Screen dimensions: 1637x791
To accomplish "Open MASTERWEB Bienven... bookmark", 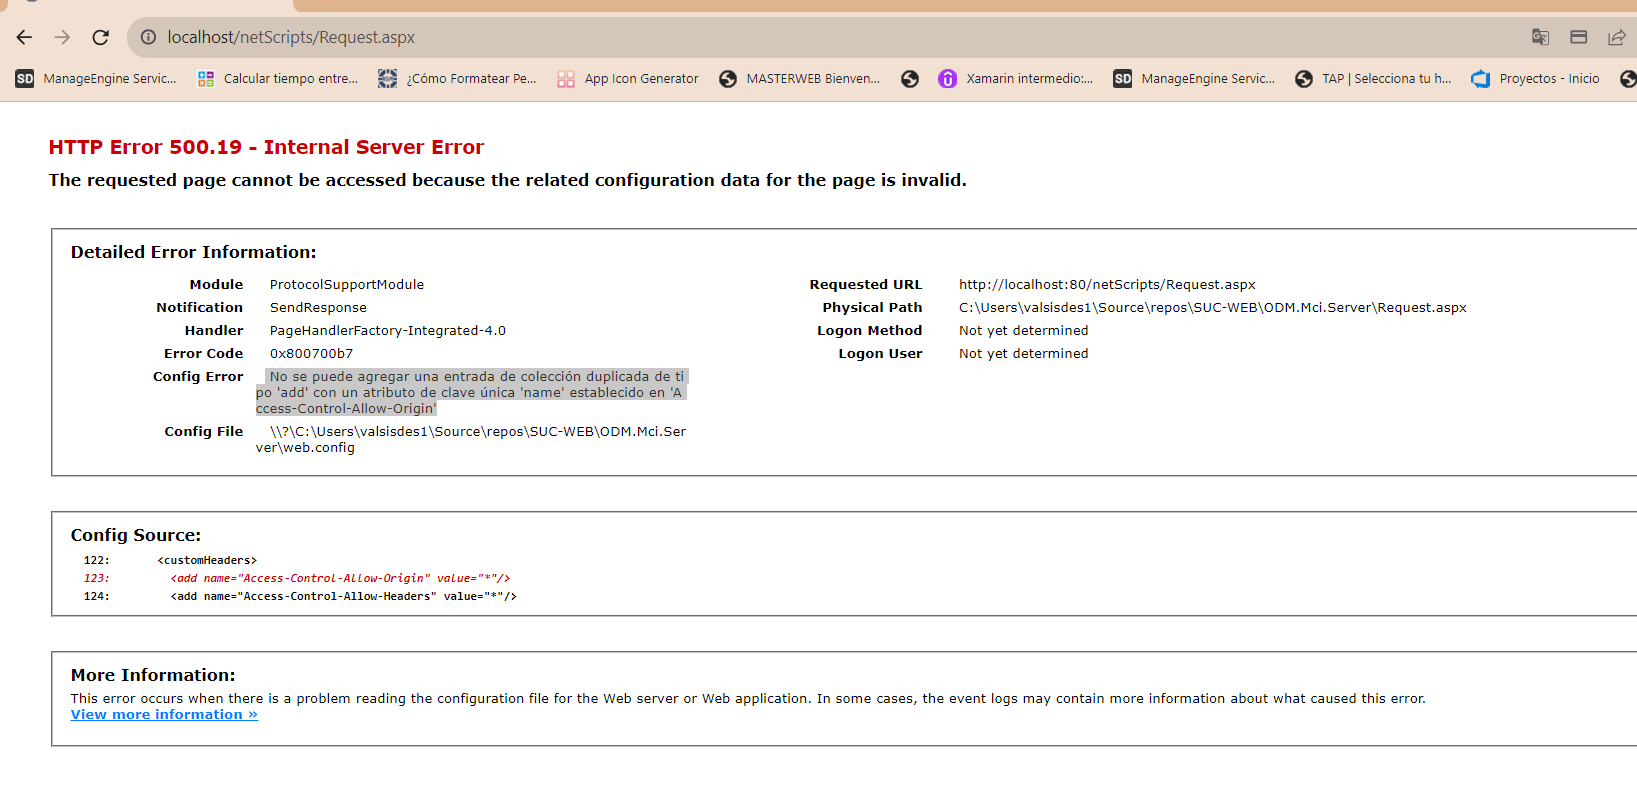I will pyautogui.click(x=800, y=79).
